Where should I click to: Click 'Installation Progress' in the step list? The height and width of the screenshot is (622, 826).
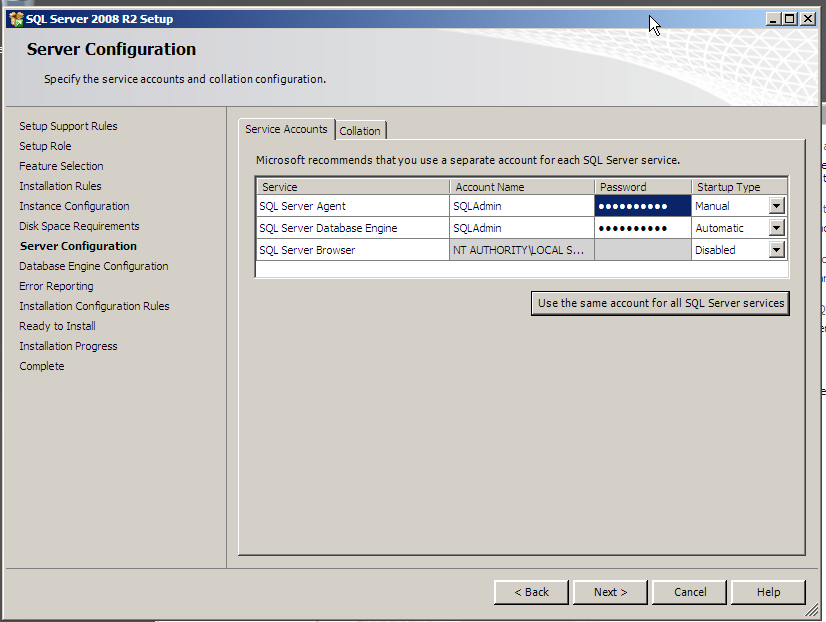[x=68, y=346]
